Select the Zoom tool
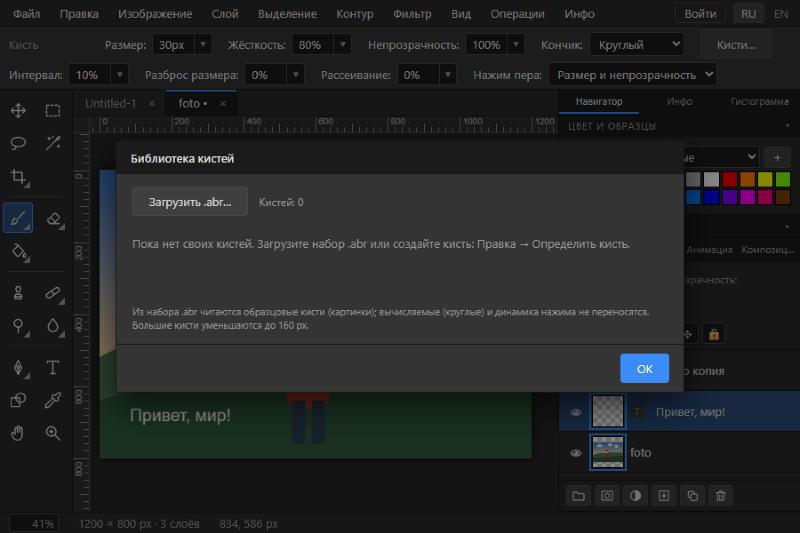The image size is (800, 533). click(53, 434)
